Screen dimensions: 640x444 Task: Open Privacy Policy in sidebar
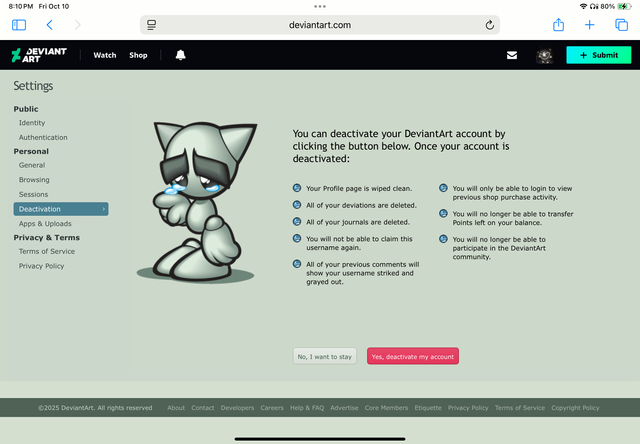(x=41, y=266)
